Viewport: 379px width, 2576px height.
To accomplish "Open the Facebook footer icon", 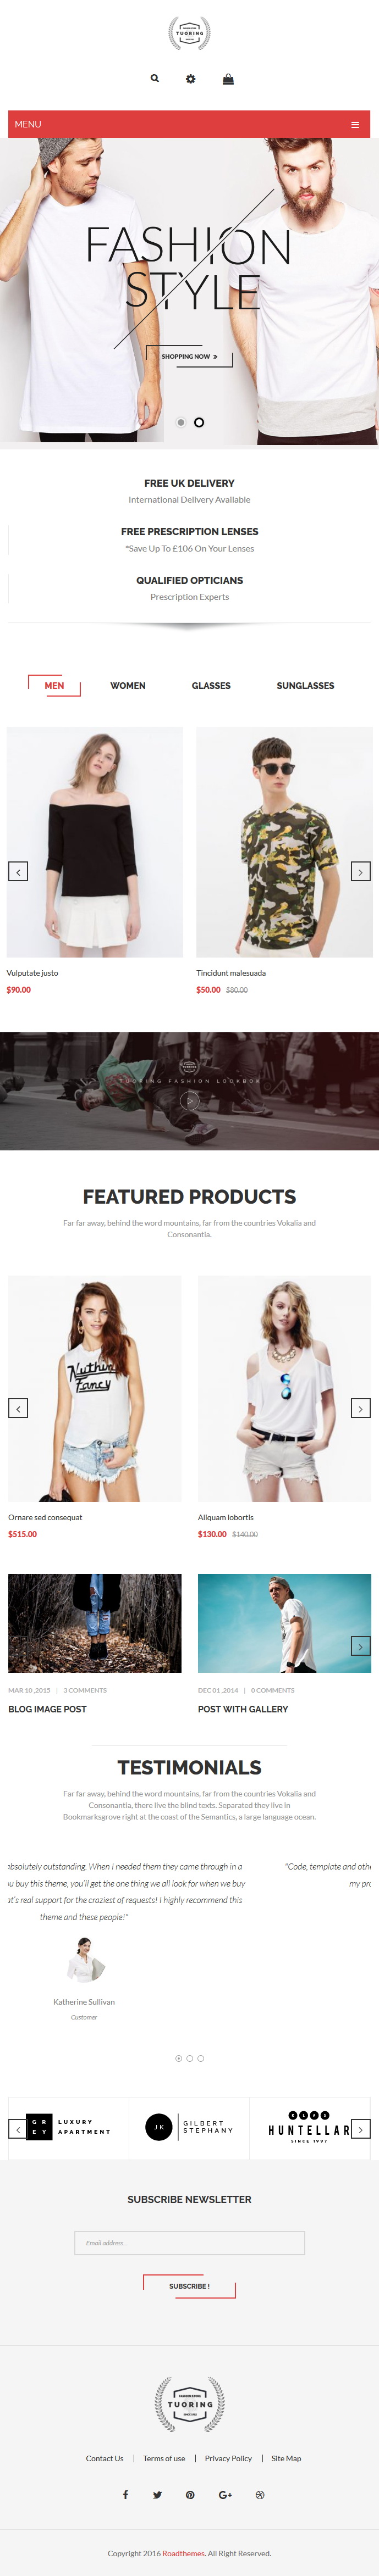I will coord(125,2494).
